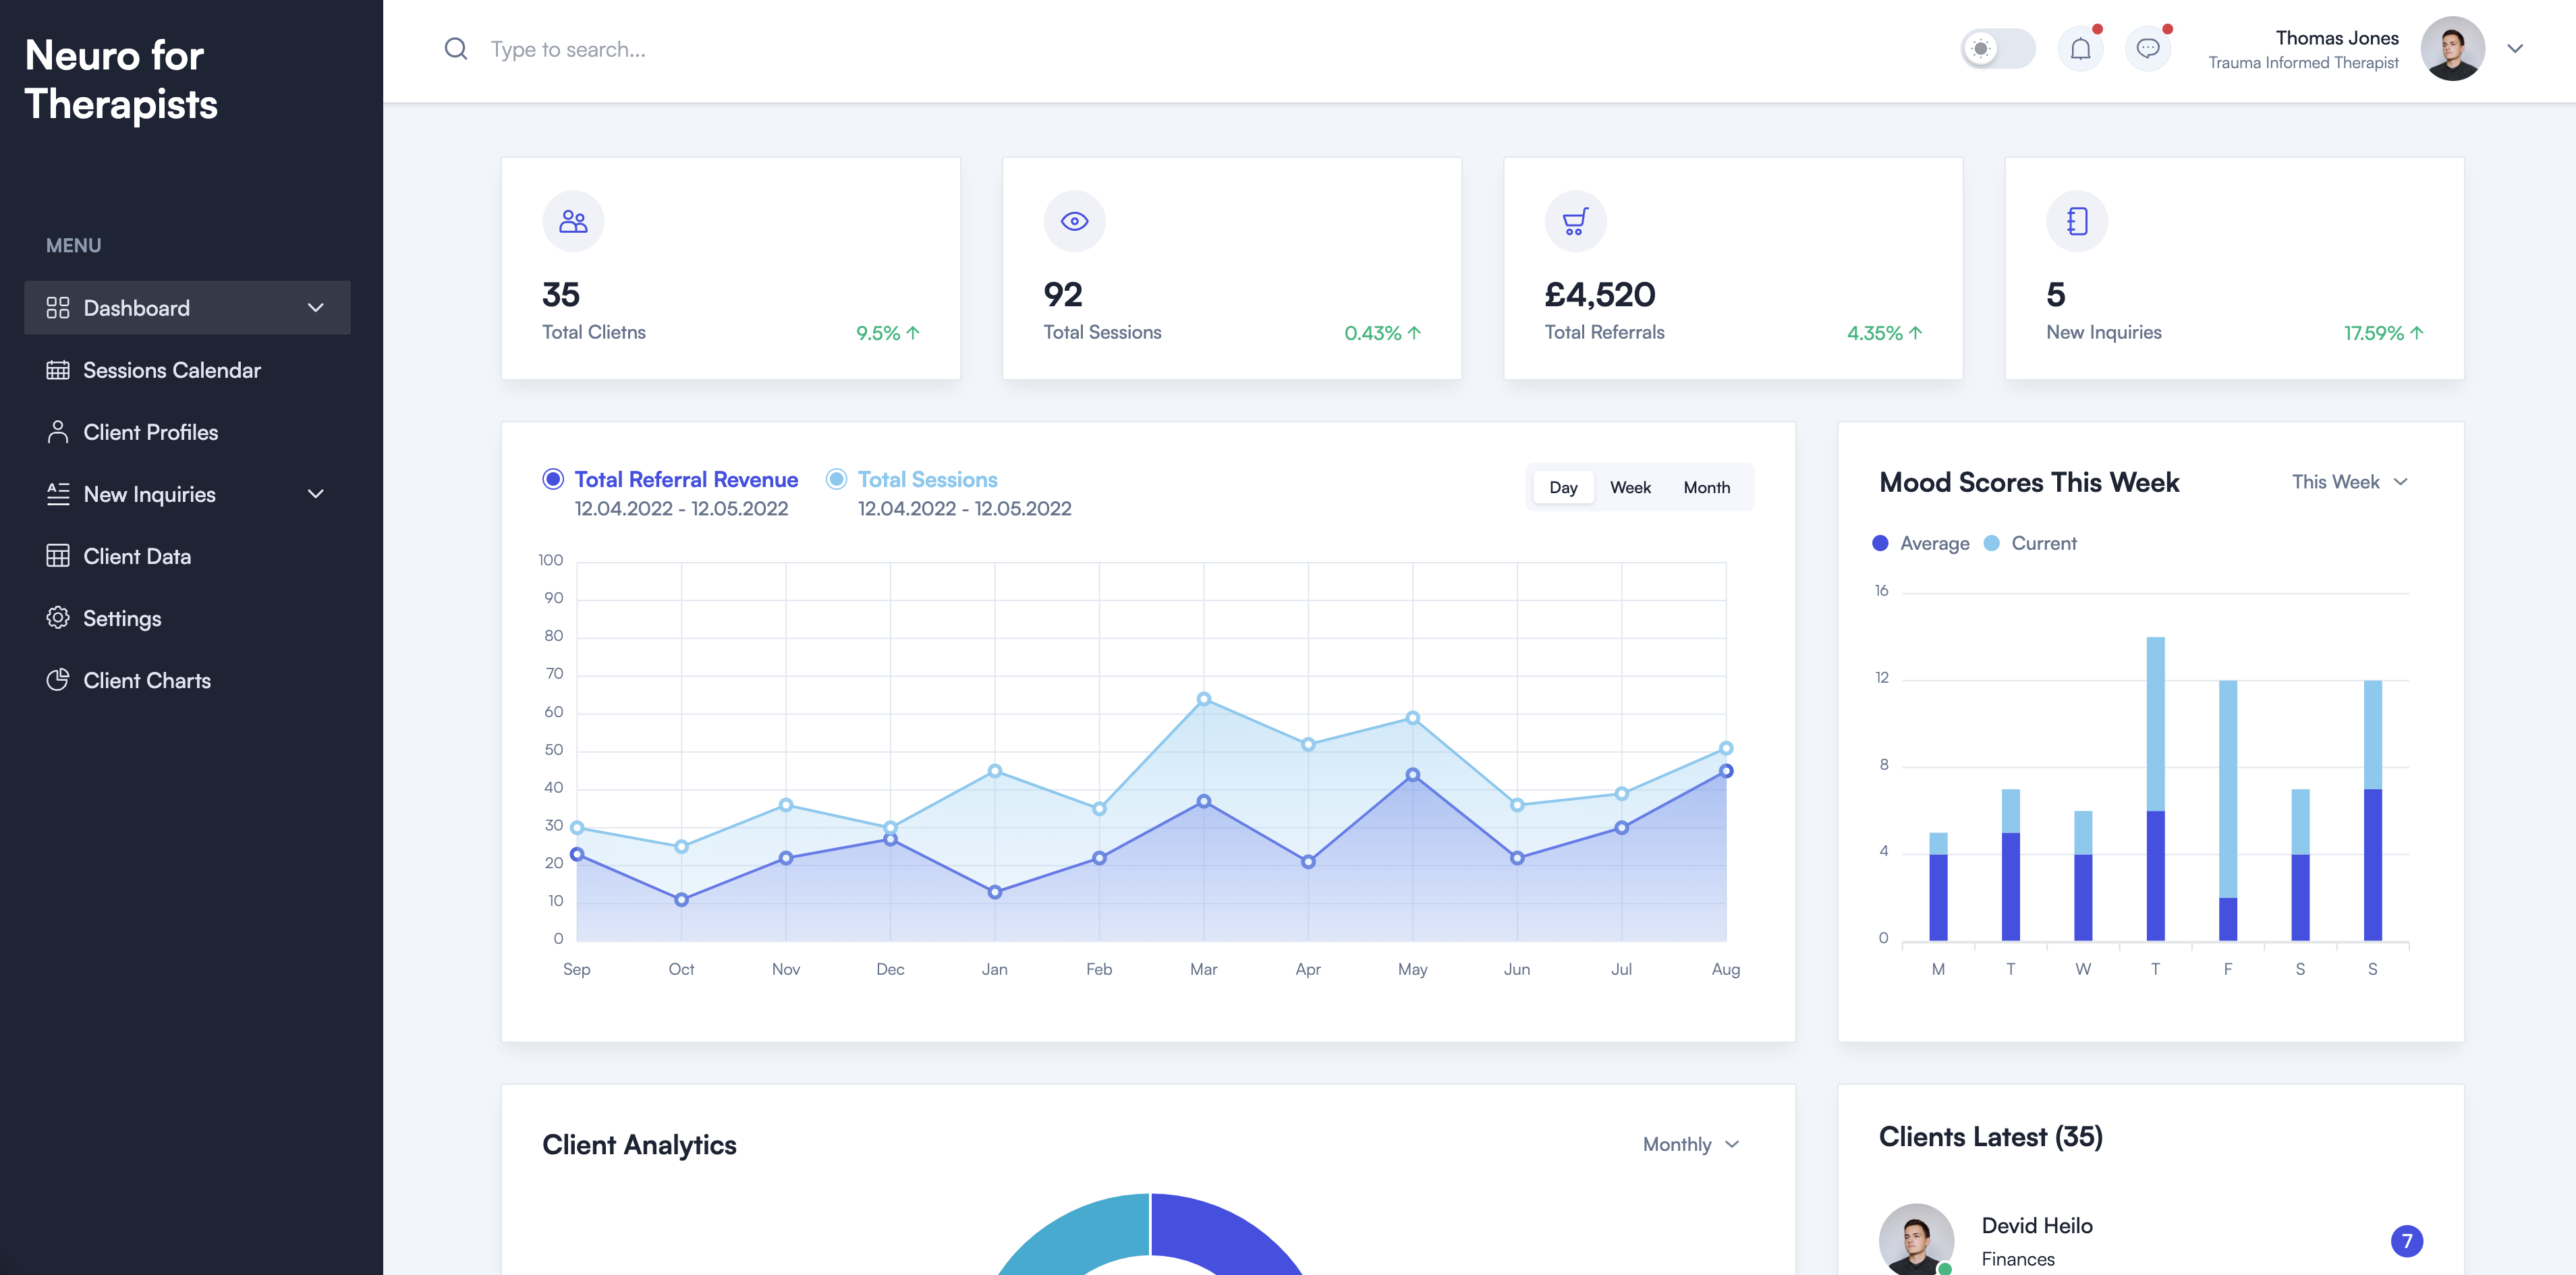Click the up arrow beside 17.59%
The width and height of the screenshot is (2576, 1275).
2417,333
